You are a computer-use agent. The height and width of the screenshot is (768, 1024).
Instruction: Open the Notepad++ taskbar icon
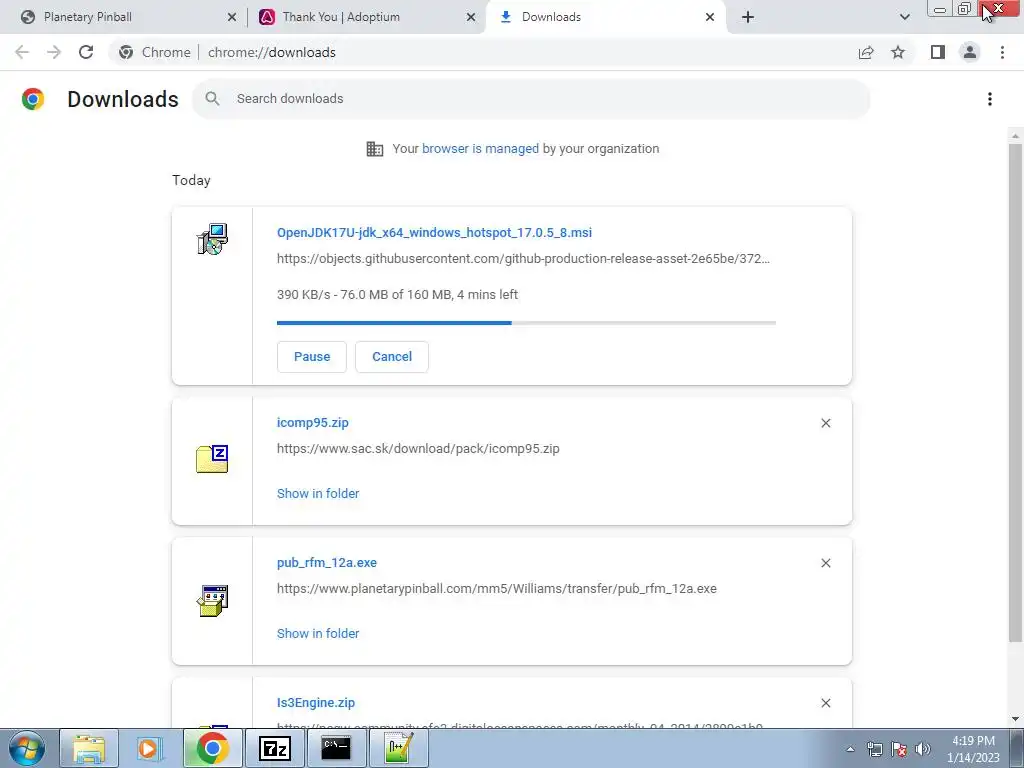398,748
